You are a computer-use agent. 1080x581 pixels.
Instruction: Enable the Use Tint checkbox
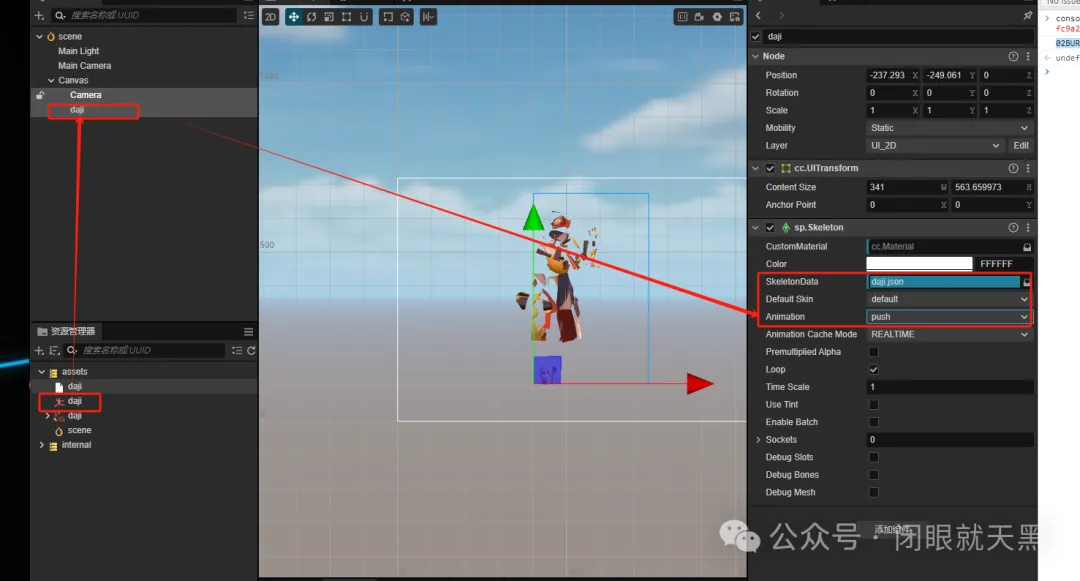tap(873, 405)
